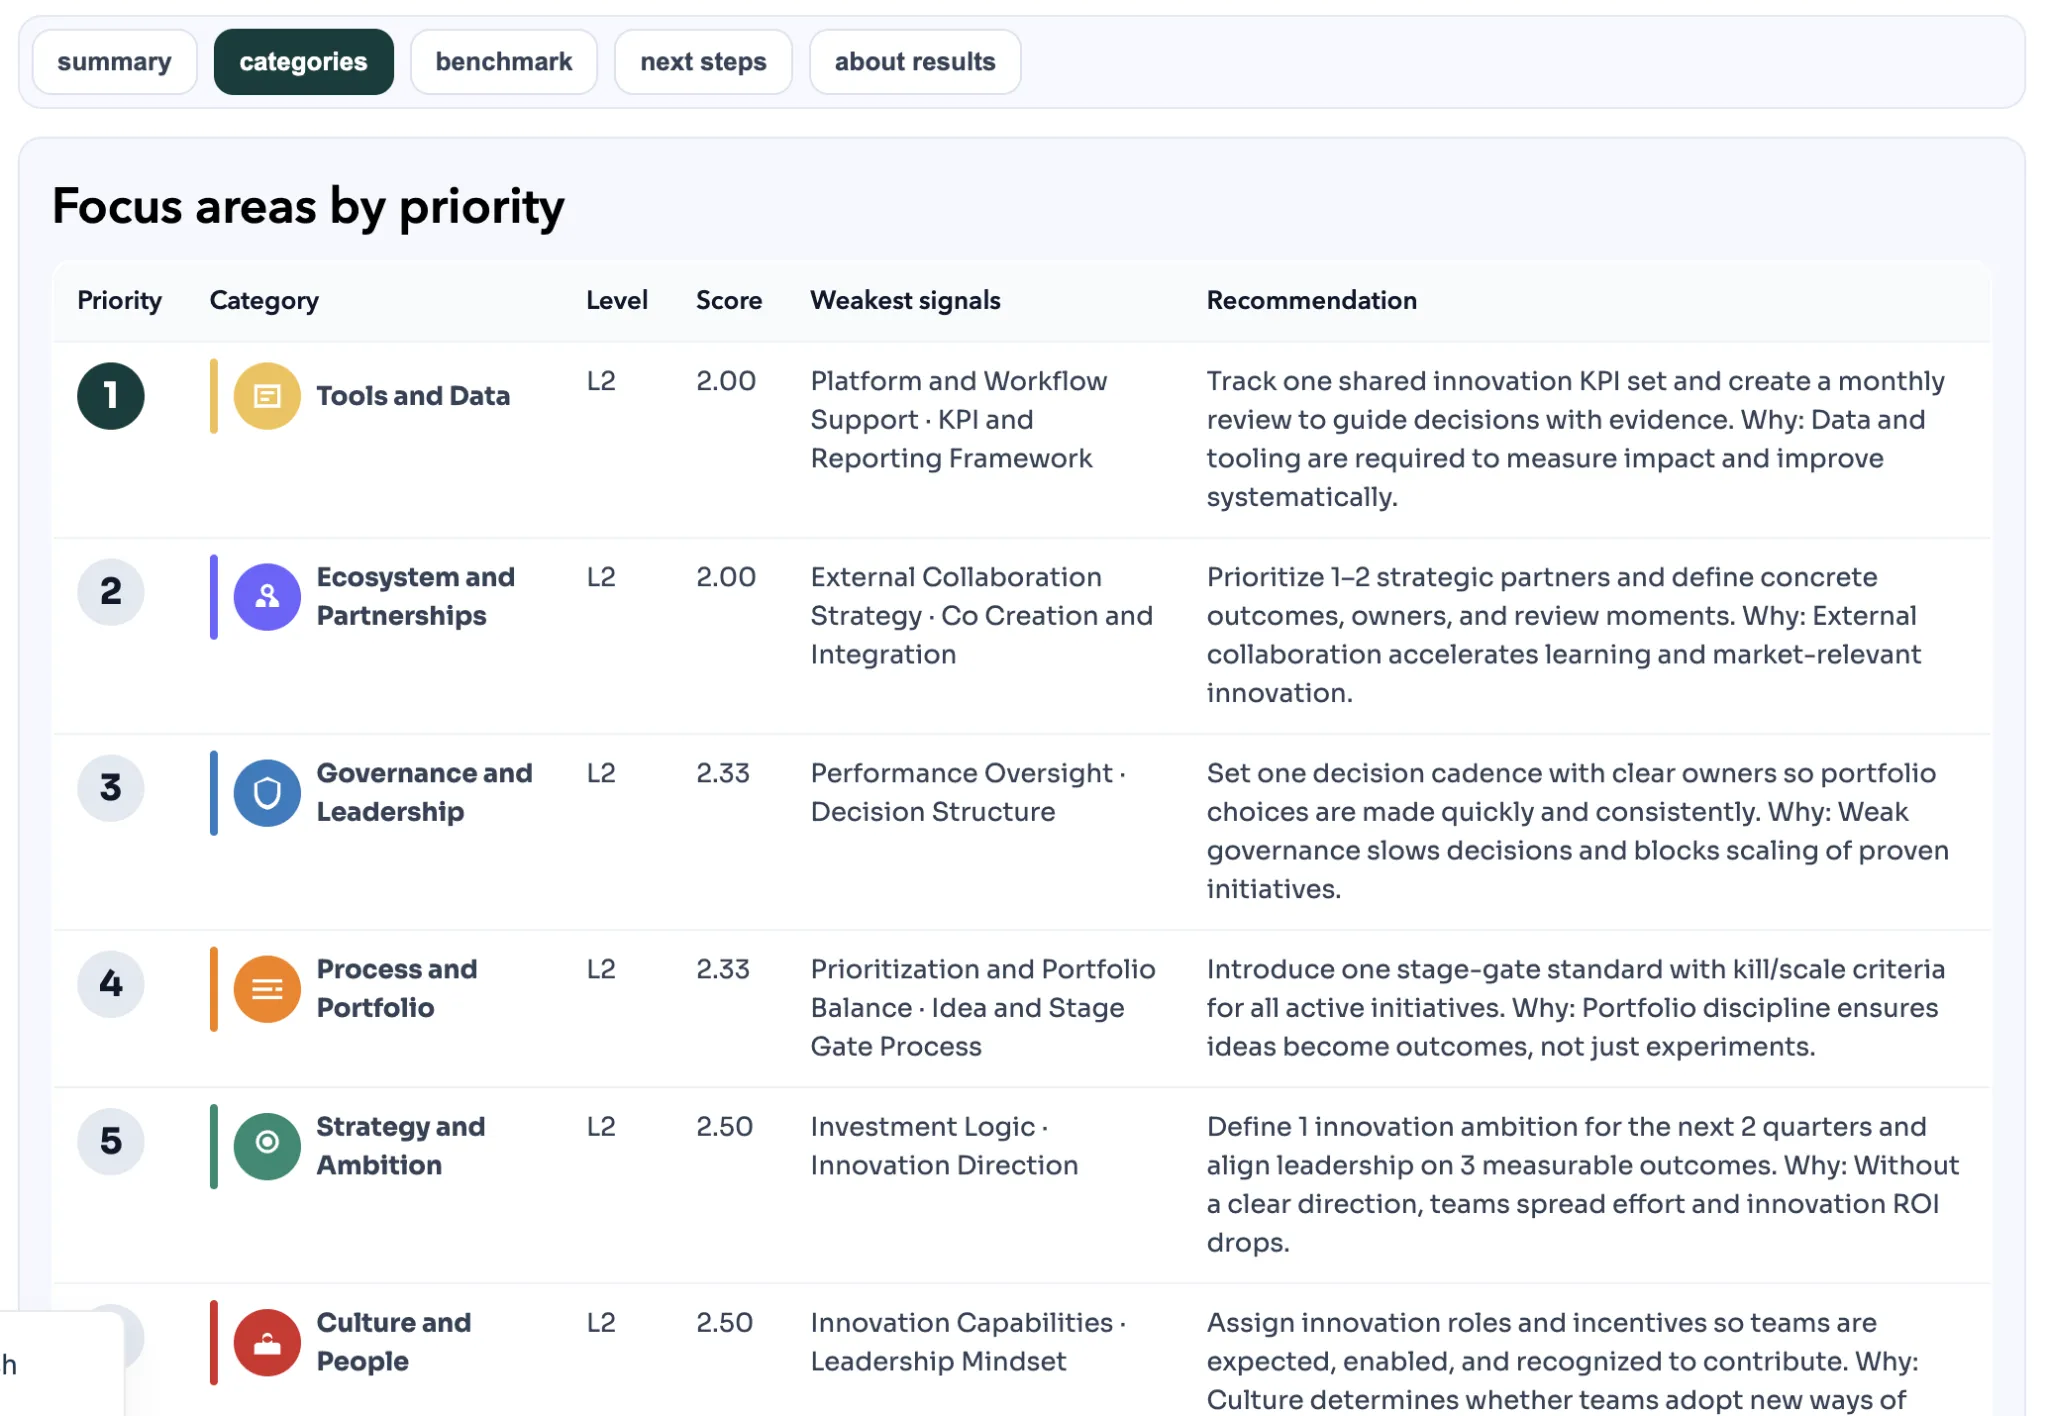Image resolution: width=2048 pixels, height=1416 pixels.
Task: Click the stage-gate standard recommendation text
Action: 1577,1007
